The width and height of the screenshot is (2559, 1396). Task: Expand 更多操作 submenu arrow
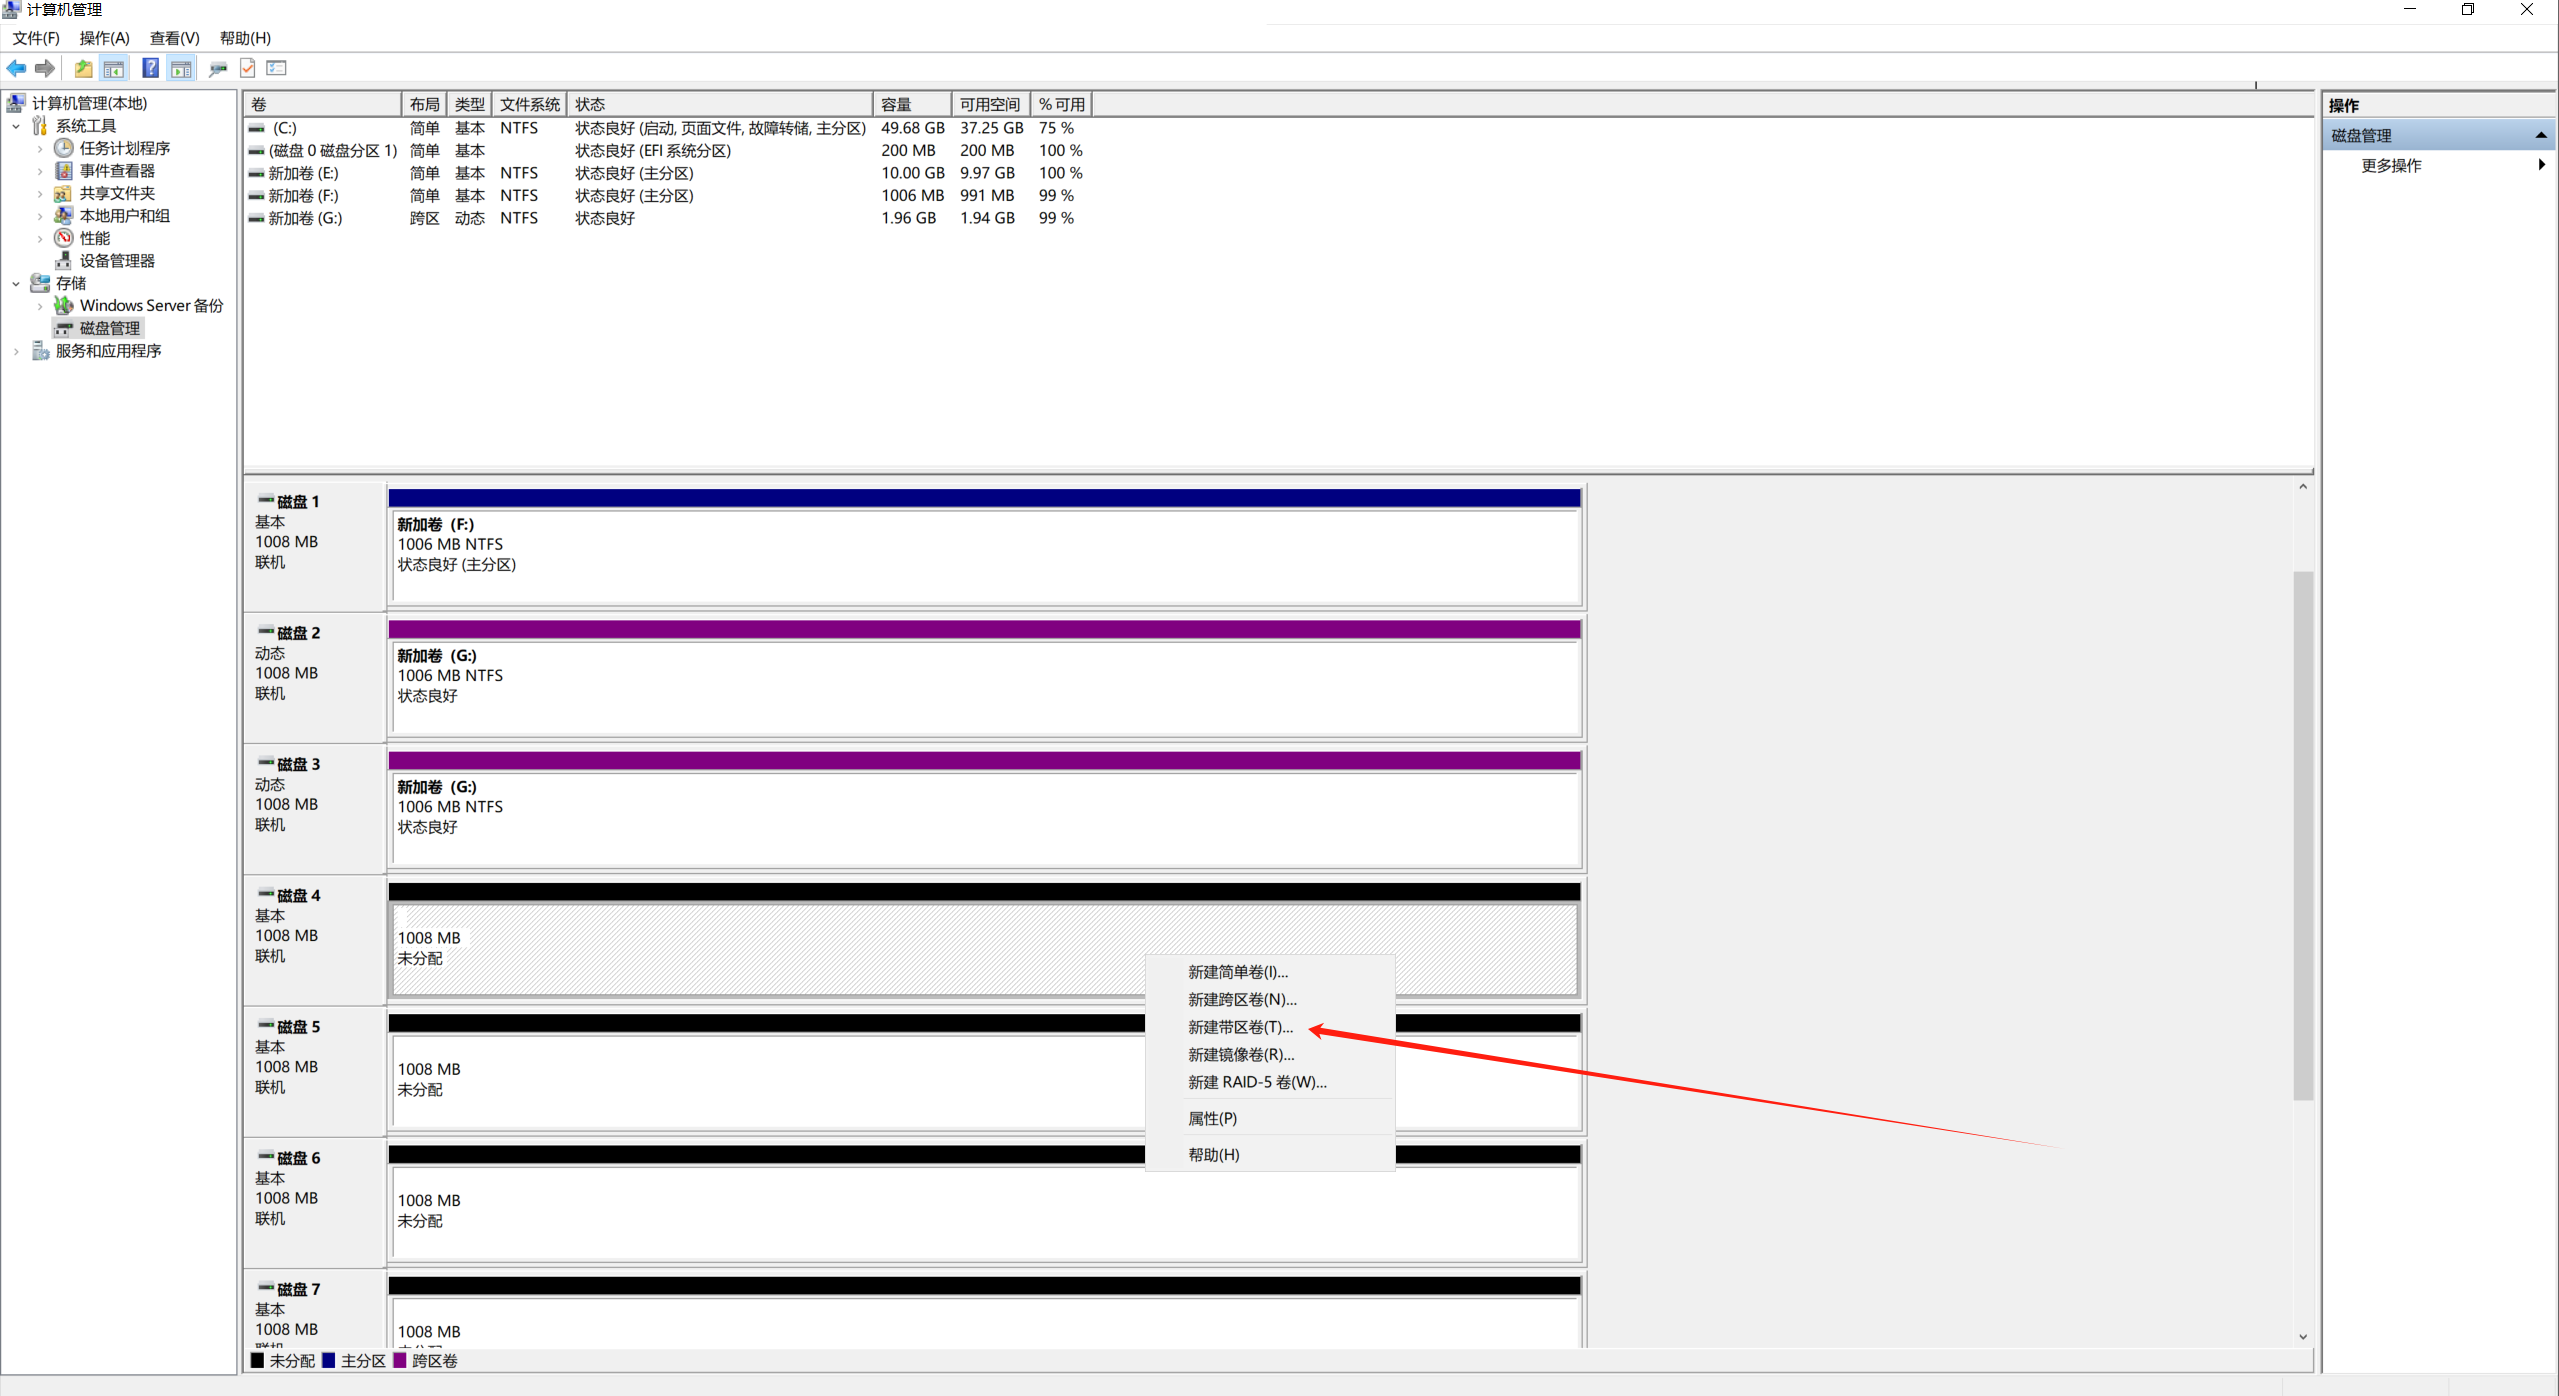[2540, 165]
